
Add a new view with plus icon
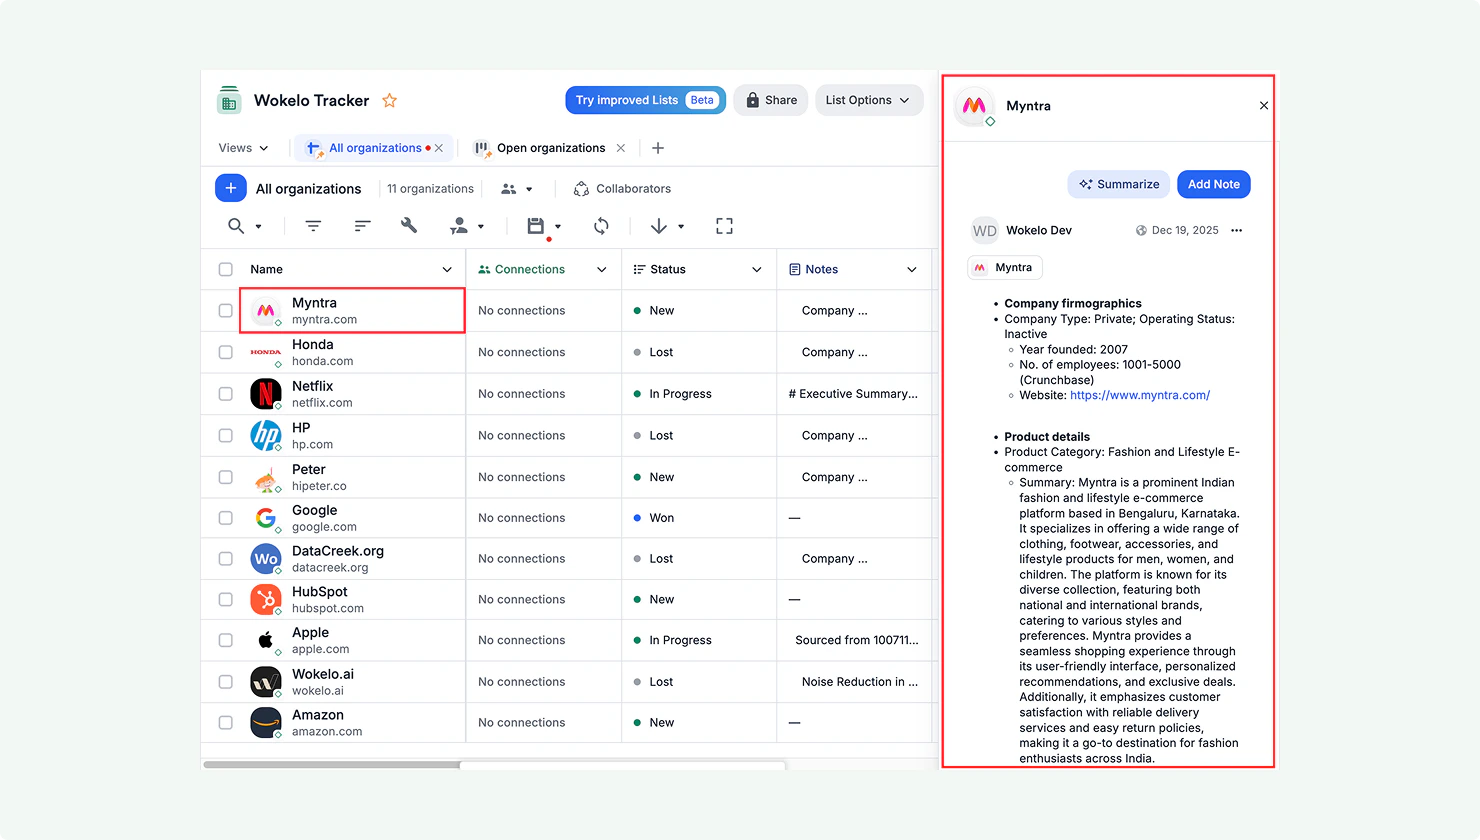pos(658,148)
